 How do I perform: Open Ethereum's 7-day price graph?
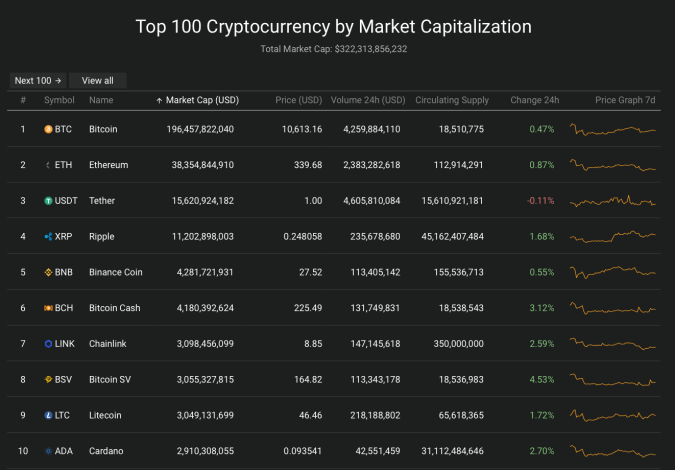tap(613, 165)
